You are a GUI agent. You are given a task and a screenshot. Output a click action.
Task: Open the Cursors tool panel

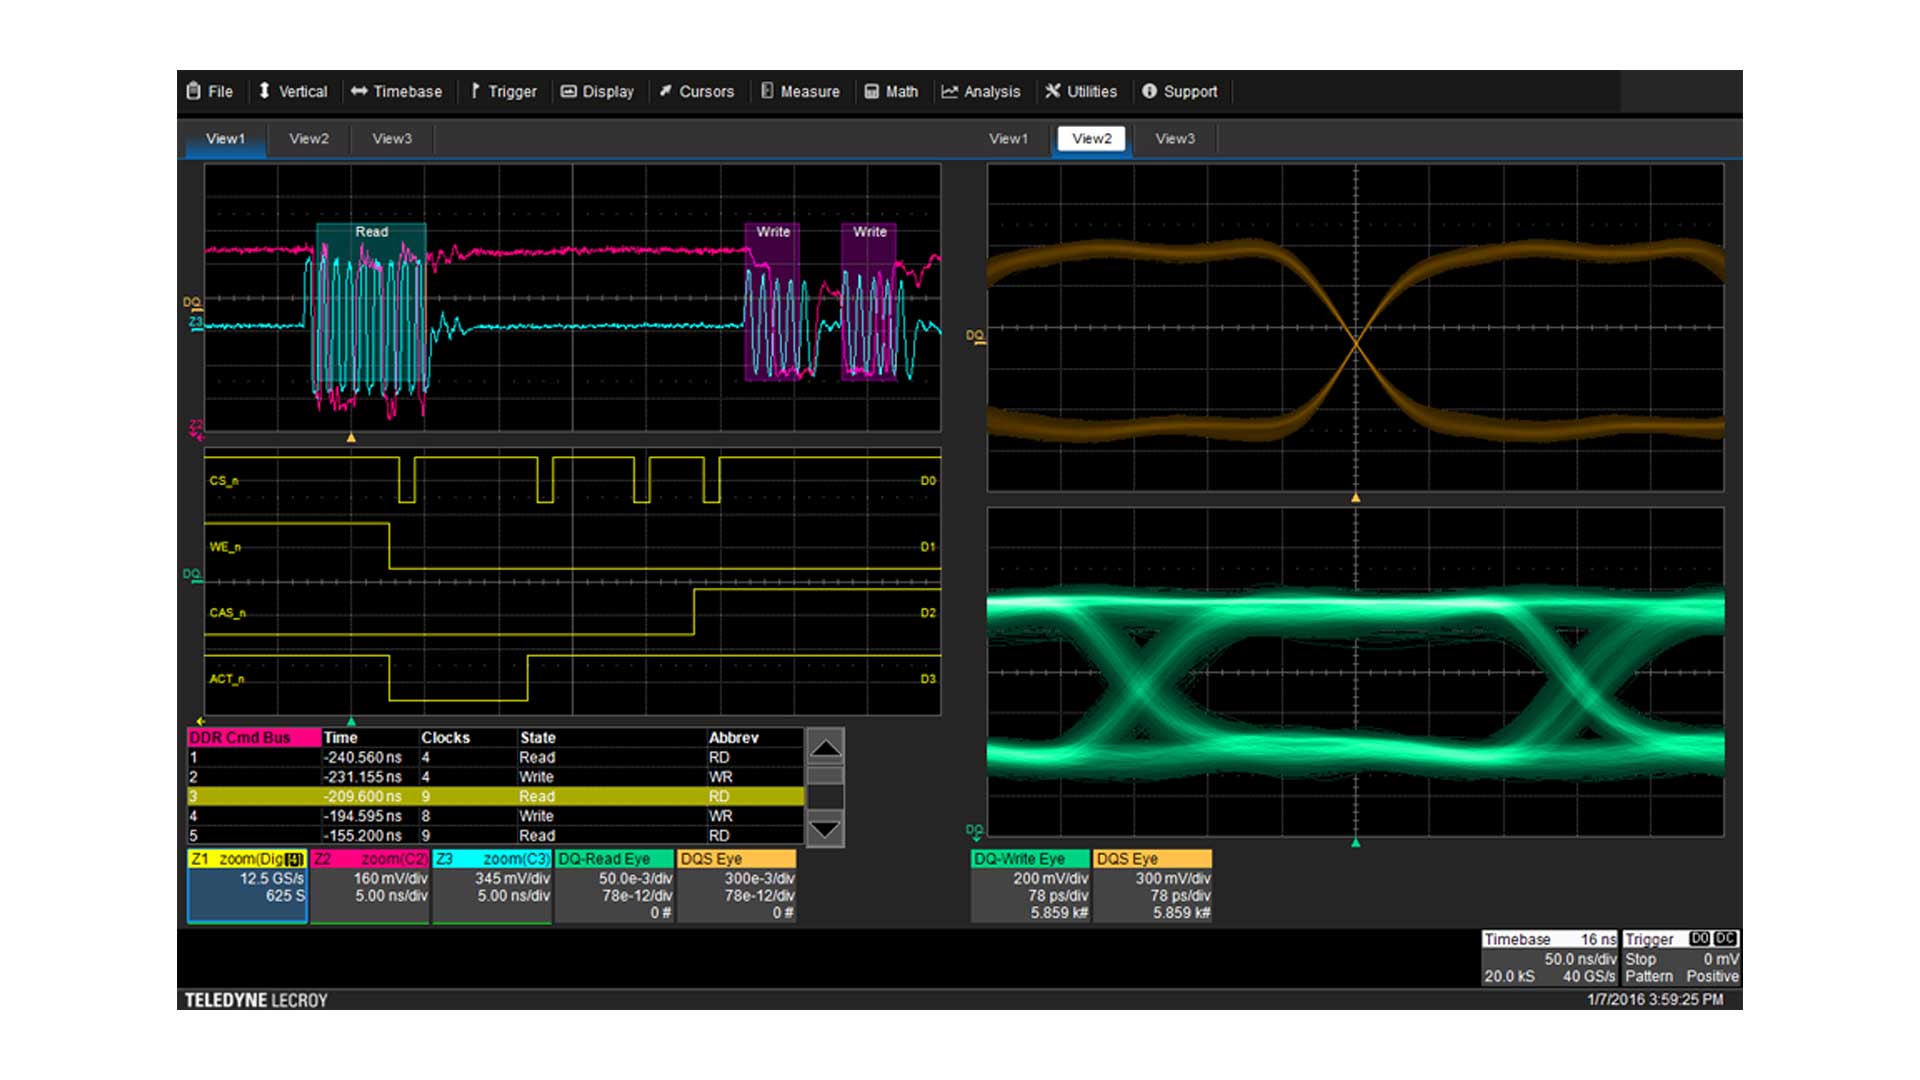(742, 91)
